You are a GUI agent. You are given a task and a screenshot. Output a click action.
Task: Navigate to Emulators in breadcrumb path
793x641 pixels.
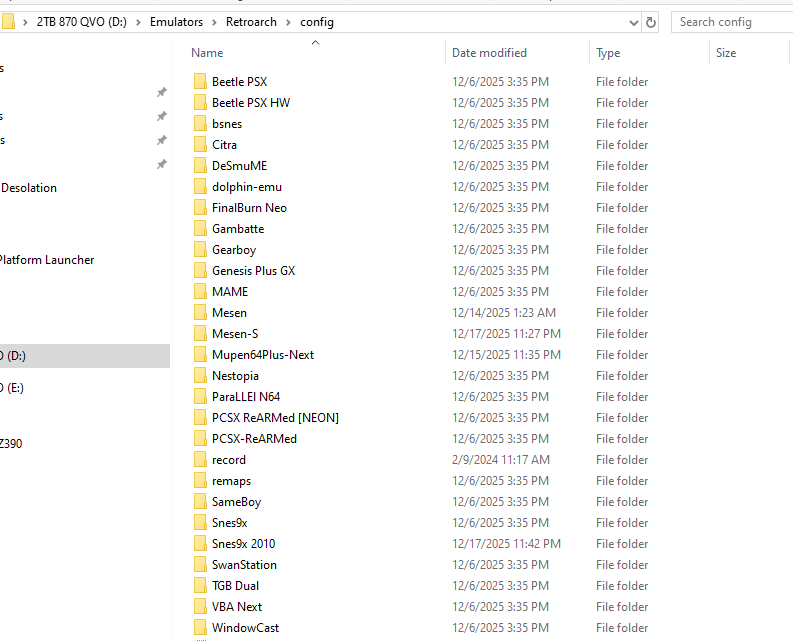click(176, 22)
